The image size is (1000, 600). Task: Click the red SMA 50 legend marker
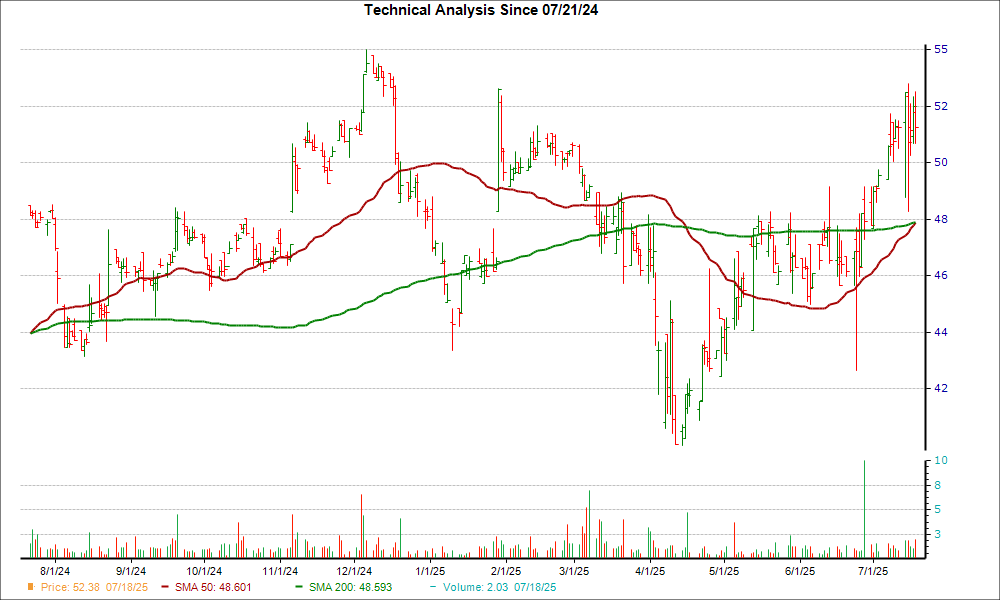point(166,587)
